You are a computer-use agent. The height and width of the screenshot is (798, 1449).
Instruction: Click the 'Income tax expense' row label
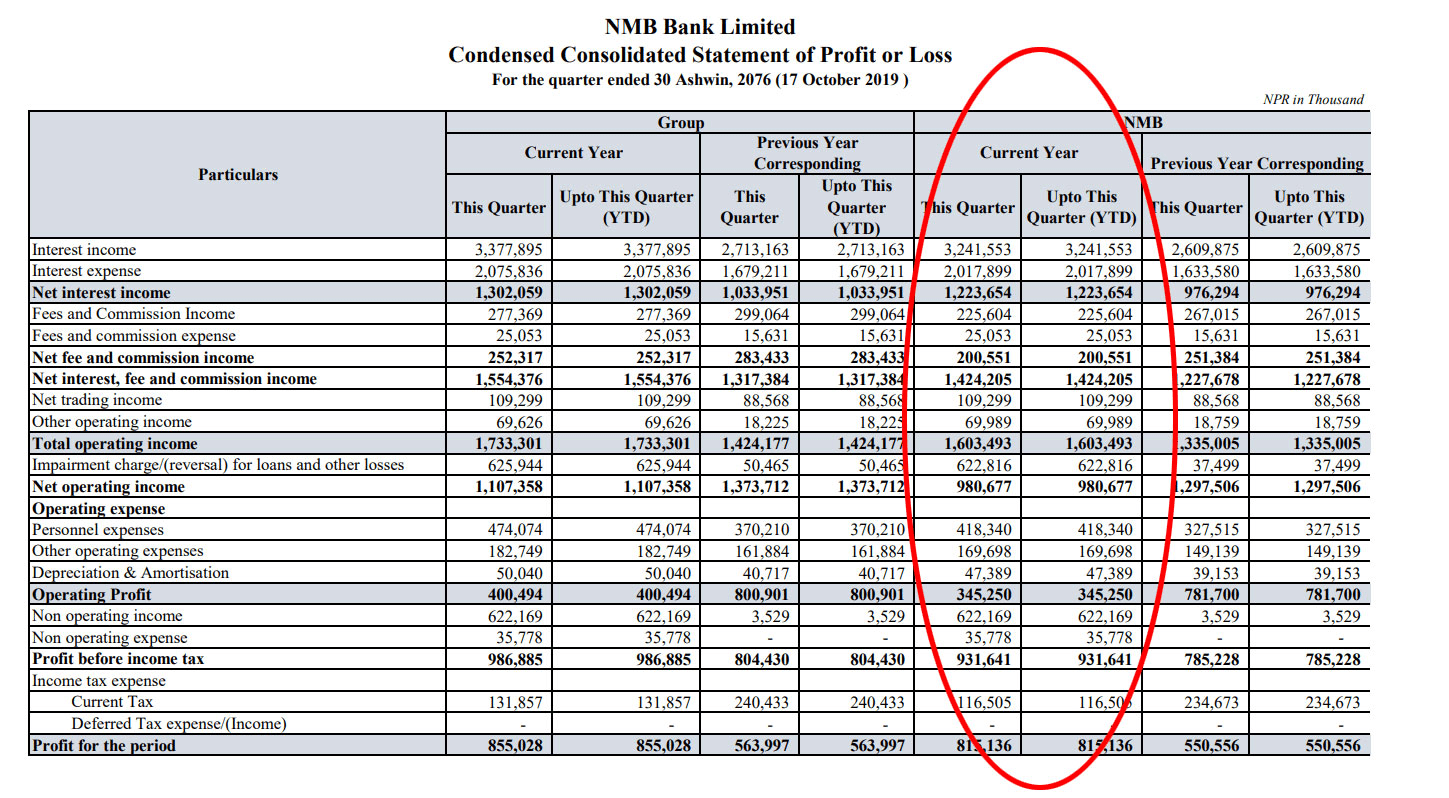pos(99,681)
